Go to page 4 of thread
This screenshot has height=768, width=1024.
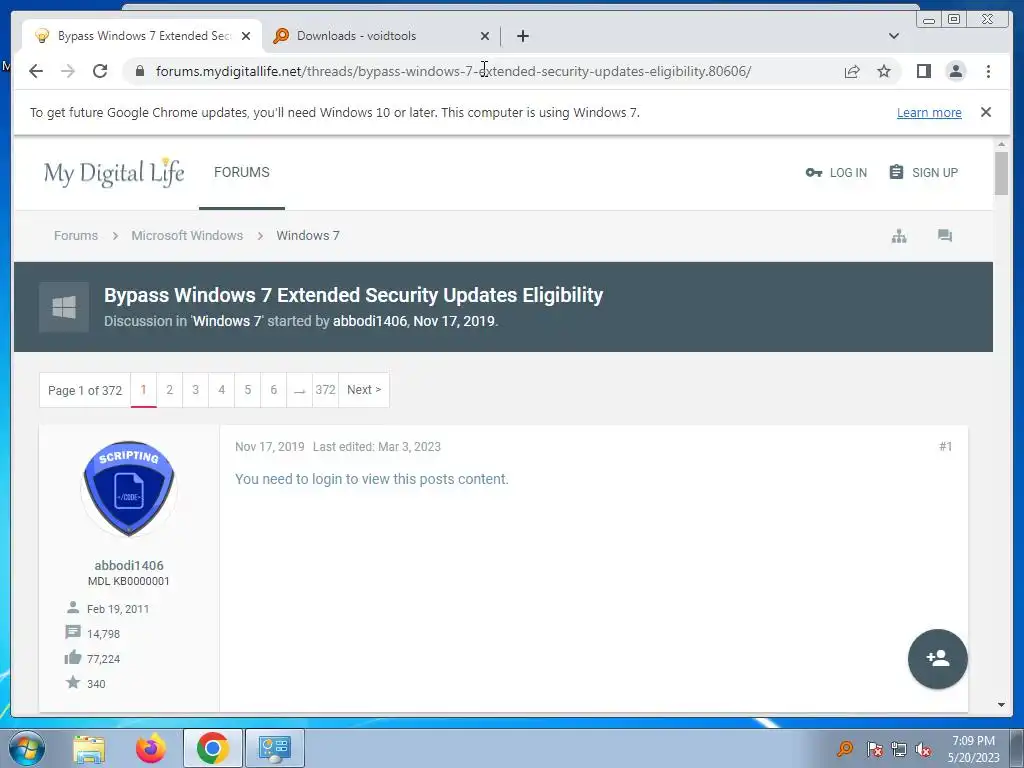pos(221,390)
